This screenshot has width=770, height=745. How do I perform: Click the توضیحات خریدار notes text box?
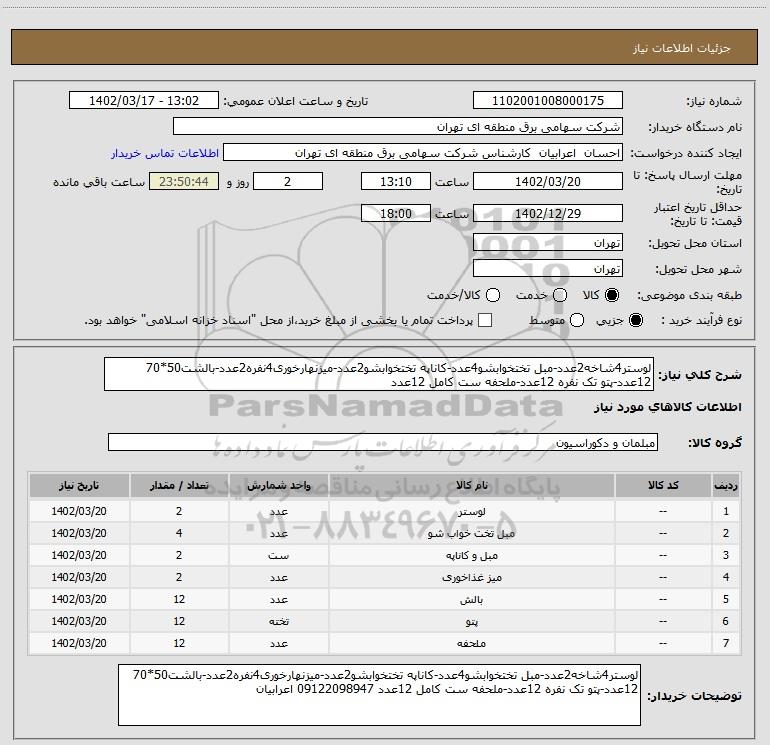click(x=379, y=694)
